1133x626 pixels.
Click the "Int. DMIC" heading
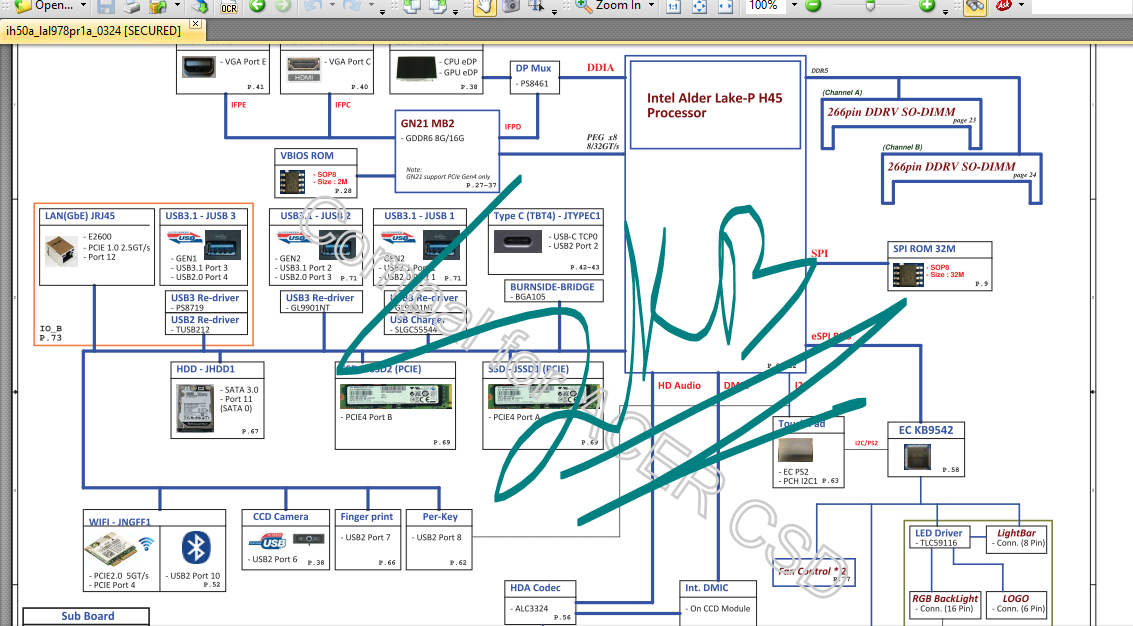(707, 588)
